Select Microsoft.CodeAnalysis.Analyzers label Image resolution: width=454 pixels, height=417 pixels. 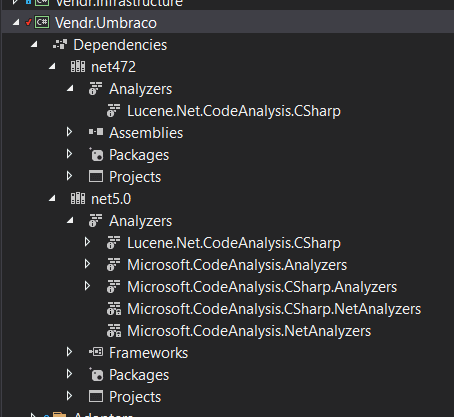pos(237,265)
